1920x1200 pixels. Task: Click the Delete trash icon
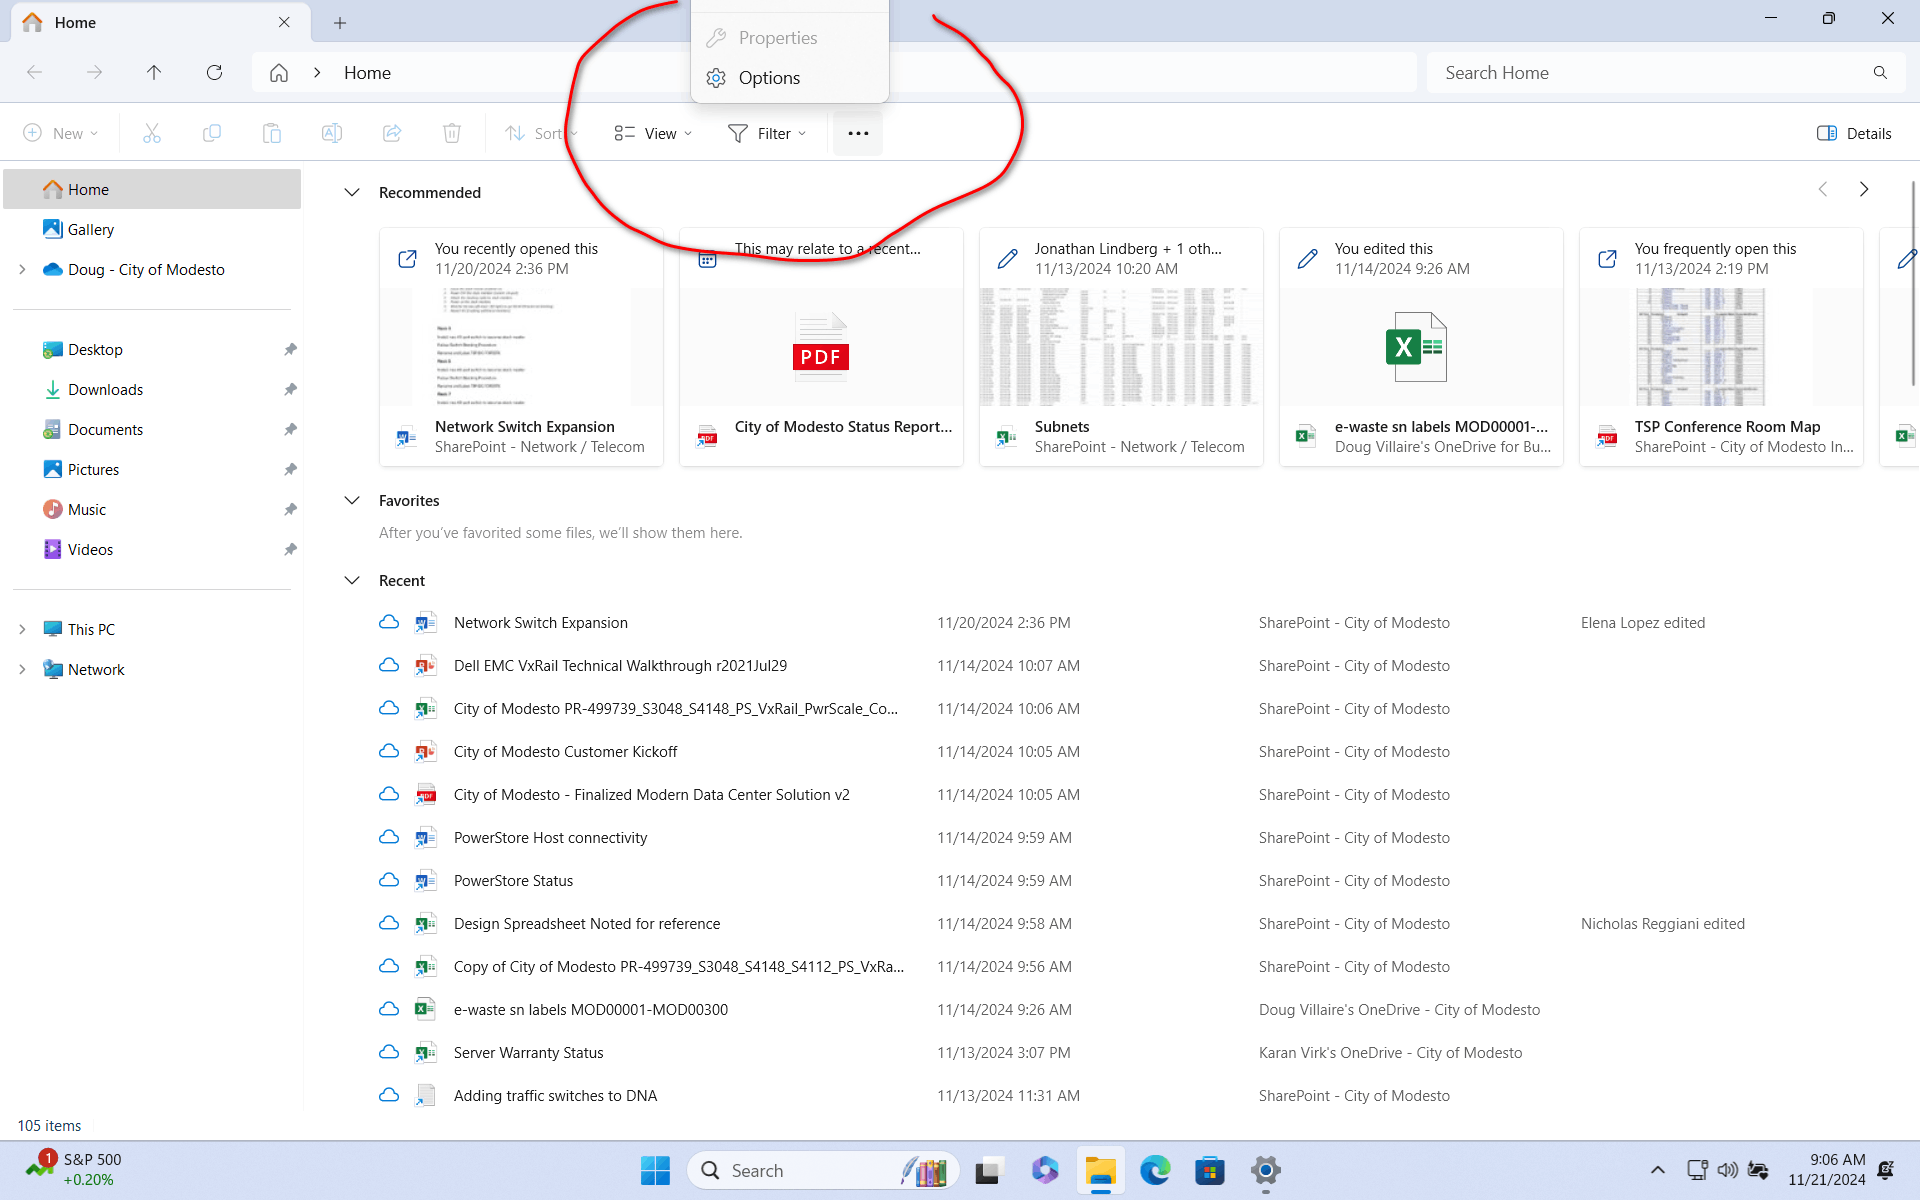coord(452,133)
